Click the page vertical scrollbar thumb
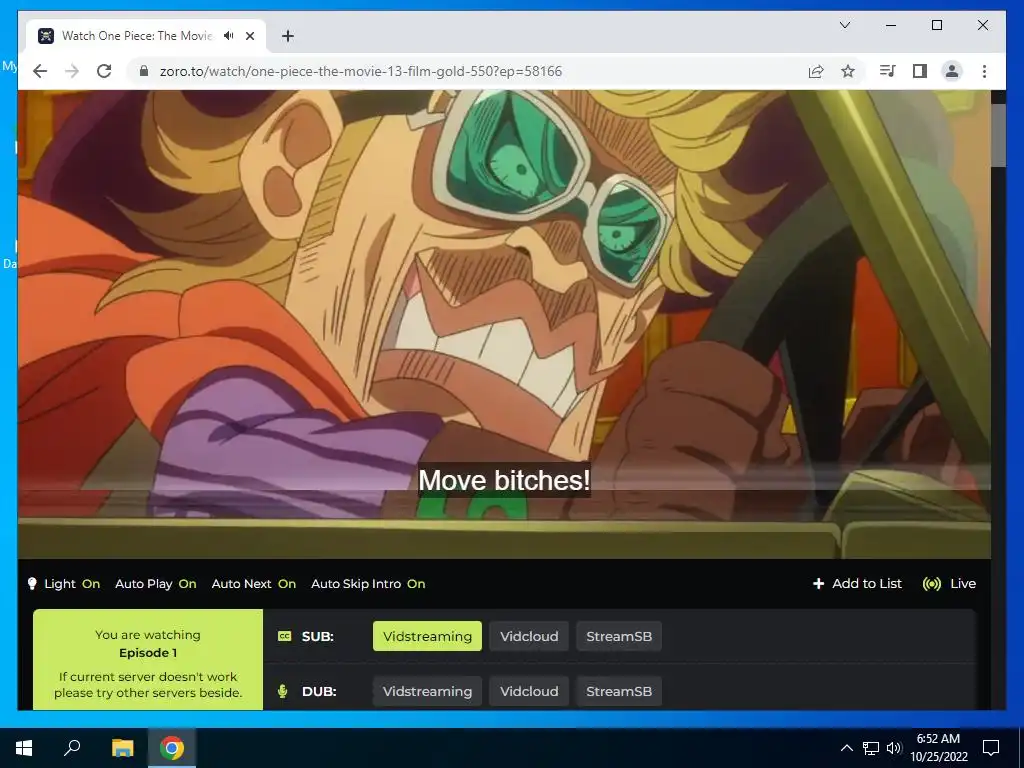Viewport: 1024px width, 768px height. point(999,135)
